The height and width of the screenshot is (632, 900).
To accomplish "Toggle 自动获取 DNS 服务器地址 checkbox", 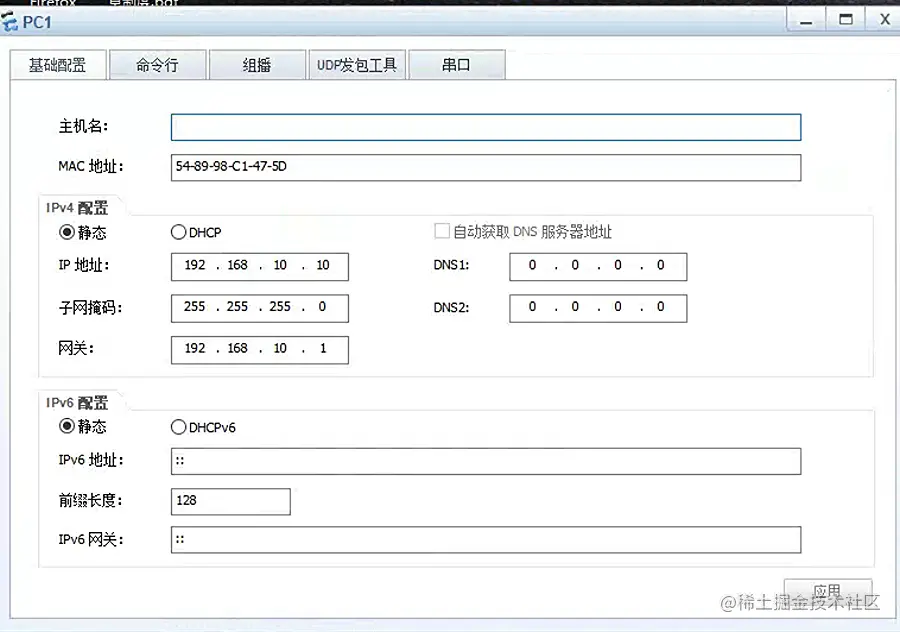I will [x=441, y=231].
